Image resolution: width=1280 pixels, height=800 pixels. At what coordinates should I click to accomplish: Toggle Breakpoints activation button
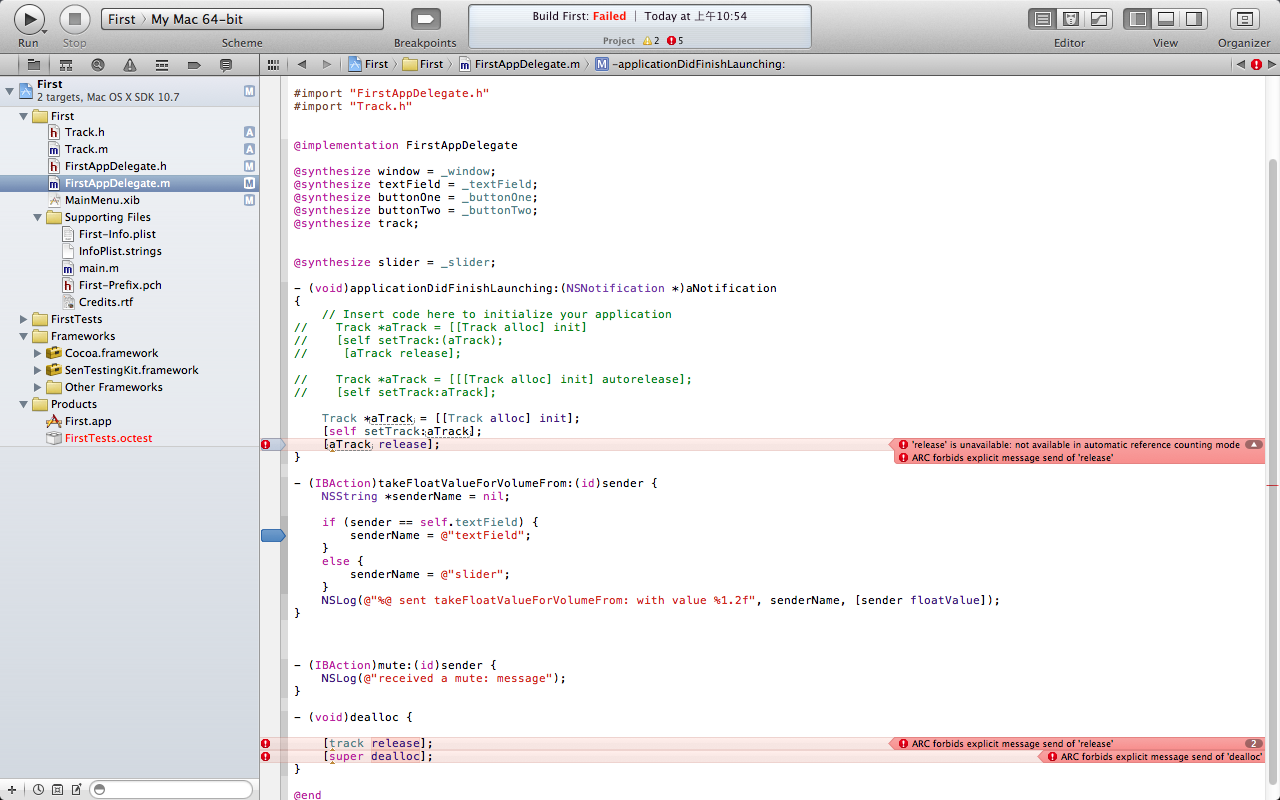tap(425, 19)
